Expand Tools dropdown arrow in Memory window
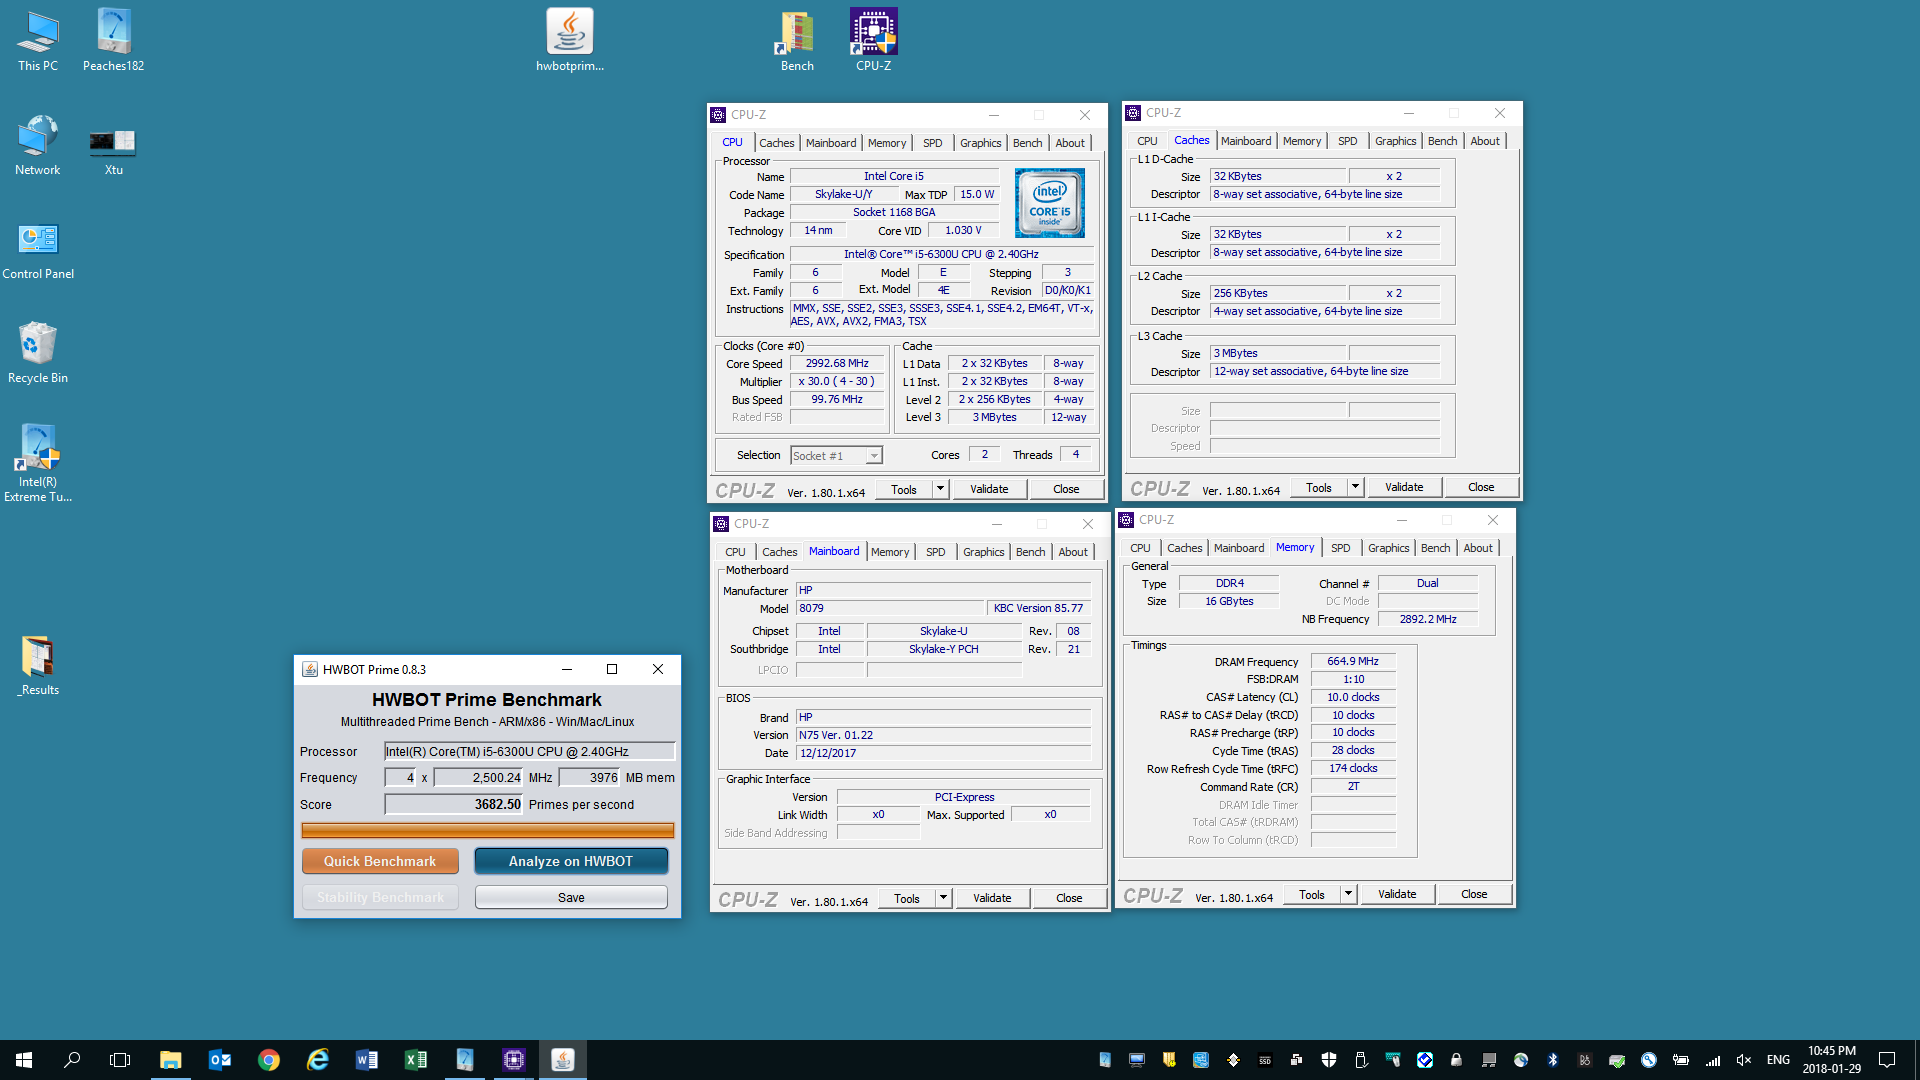The height and width of the screenshot is (1080, 1920). pyautogui.click(x=1348, y=894)
